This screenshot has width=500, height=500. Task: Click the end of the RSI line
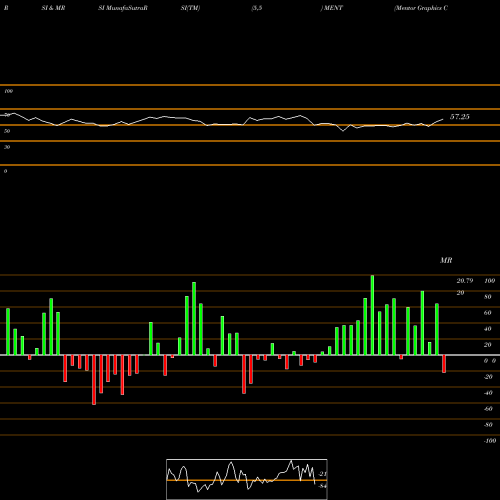tap(443, 119)
